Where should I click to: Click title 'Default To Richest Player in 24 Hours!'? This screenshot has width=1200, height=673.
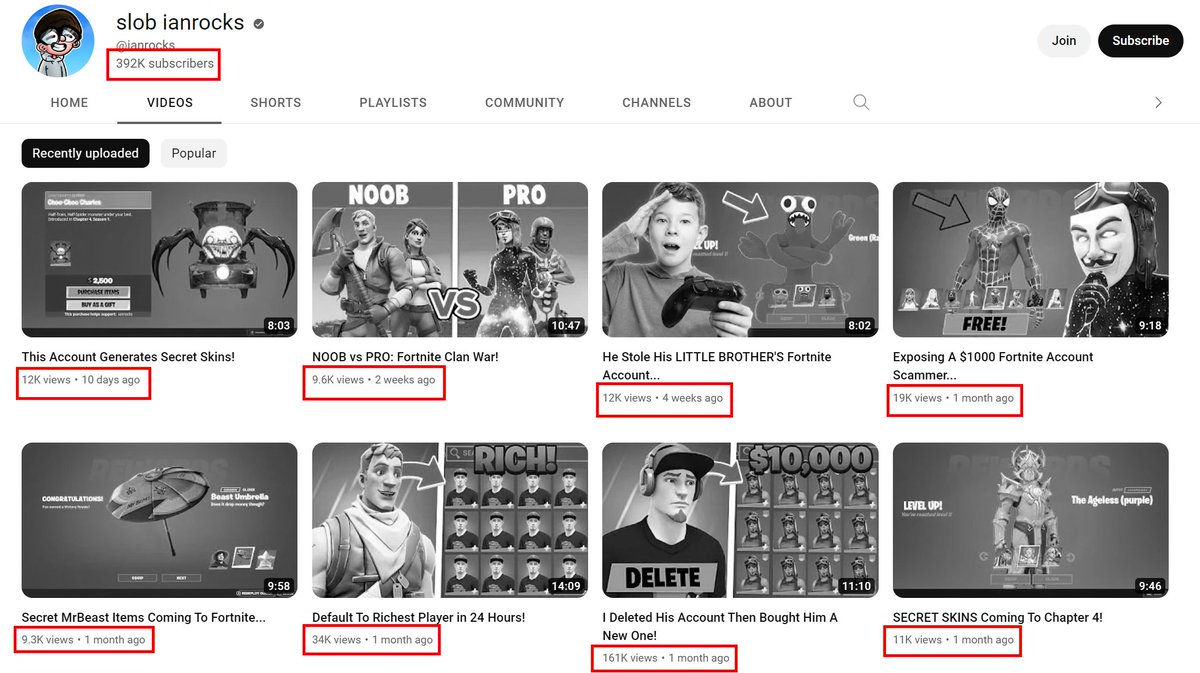pyautogui.click(x=418, y=618)
